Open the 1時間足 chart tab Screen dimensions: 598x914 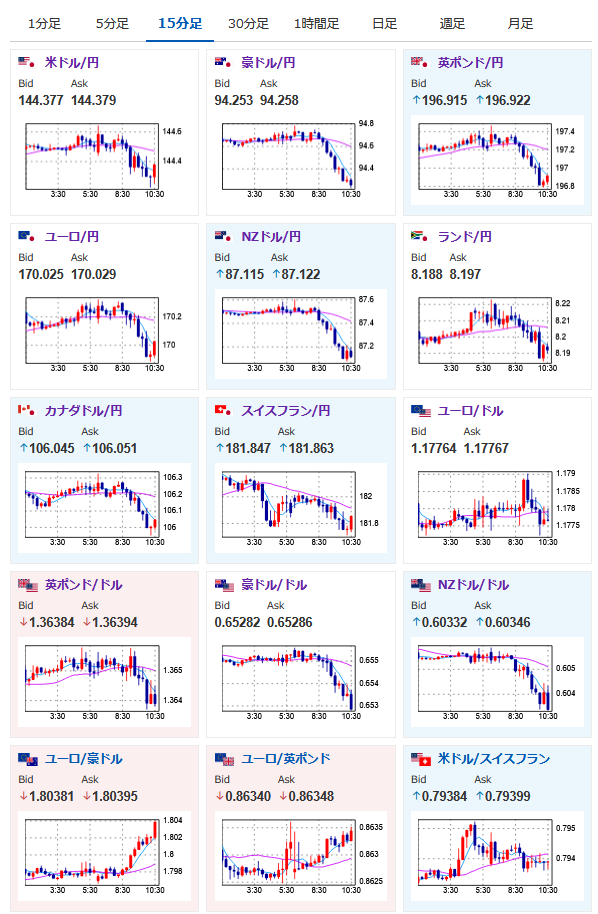(316, 23)
